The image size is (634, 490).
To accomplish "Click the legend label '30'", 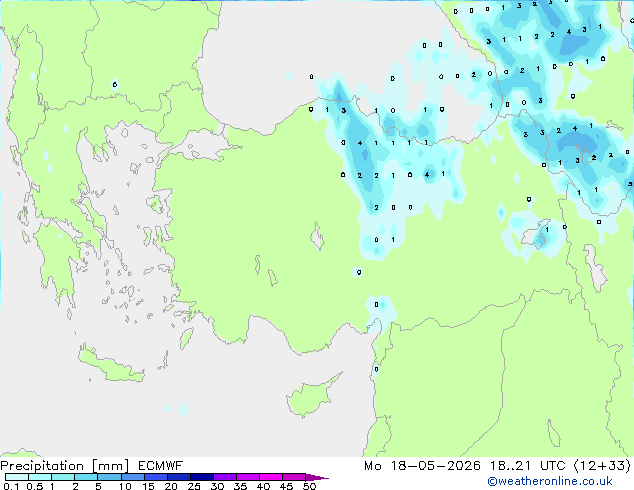I will (217, 486).
